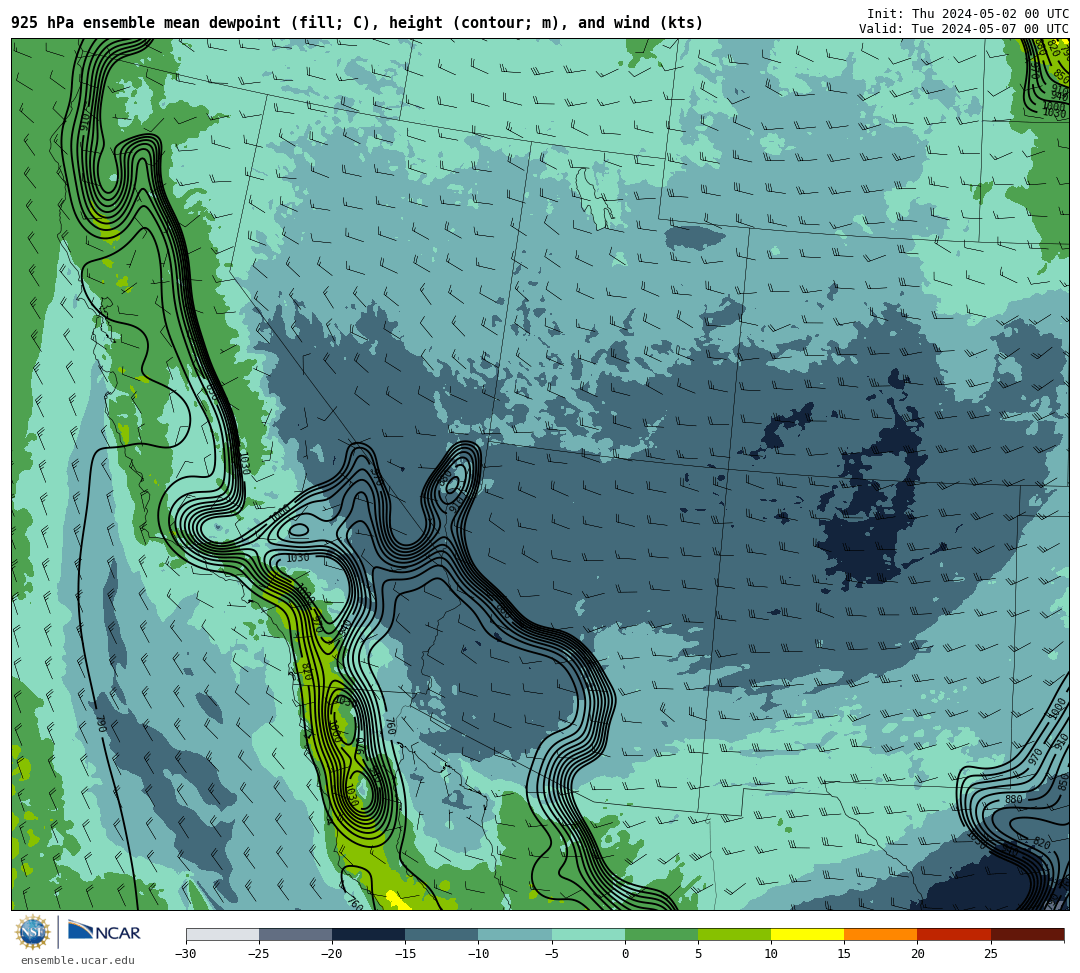Click the 880 contour label at lower right
1080x973 pixels.
1014,799
